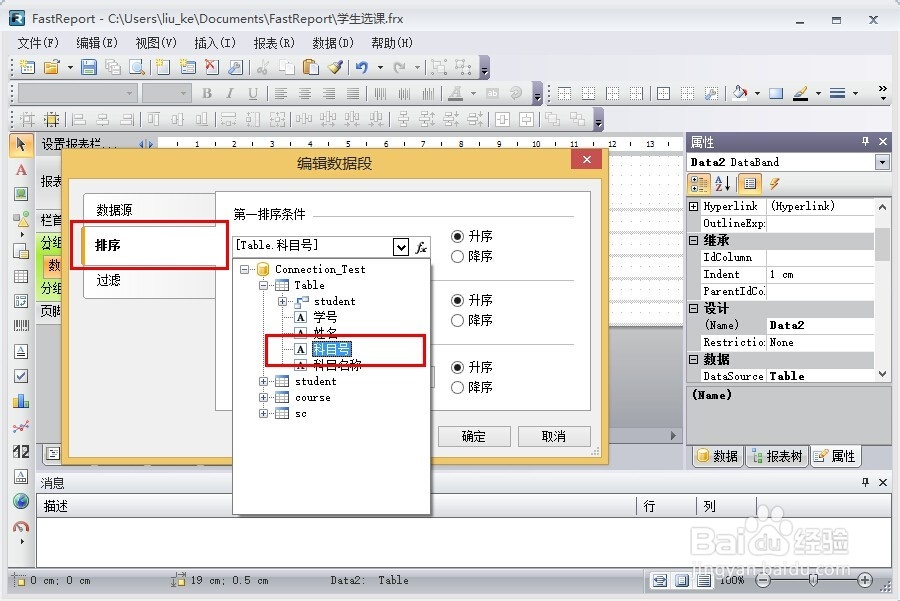Open the Events view via lightning icon
Image resolution: width=900 pixels, height=601 pixels.
click(774, 183)
